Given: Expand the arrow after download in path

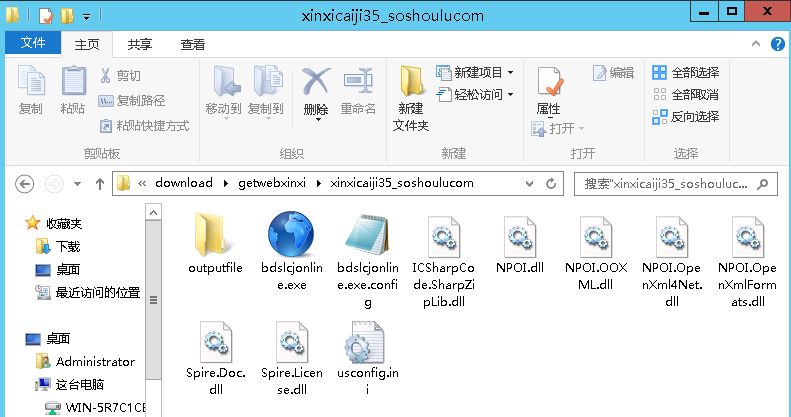Looking at the screenshot, I should [x=225, y=184].
